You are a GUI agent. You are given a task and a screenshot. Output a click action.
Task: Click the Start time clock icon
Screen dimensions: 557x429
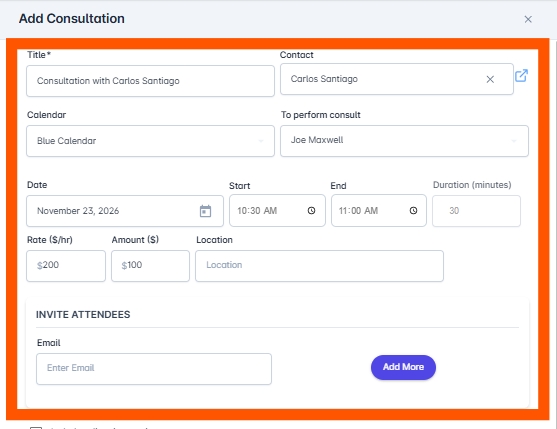(x=311, y=211)
